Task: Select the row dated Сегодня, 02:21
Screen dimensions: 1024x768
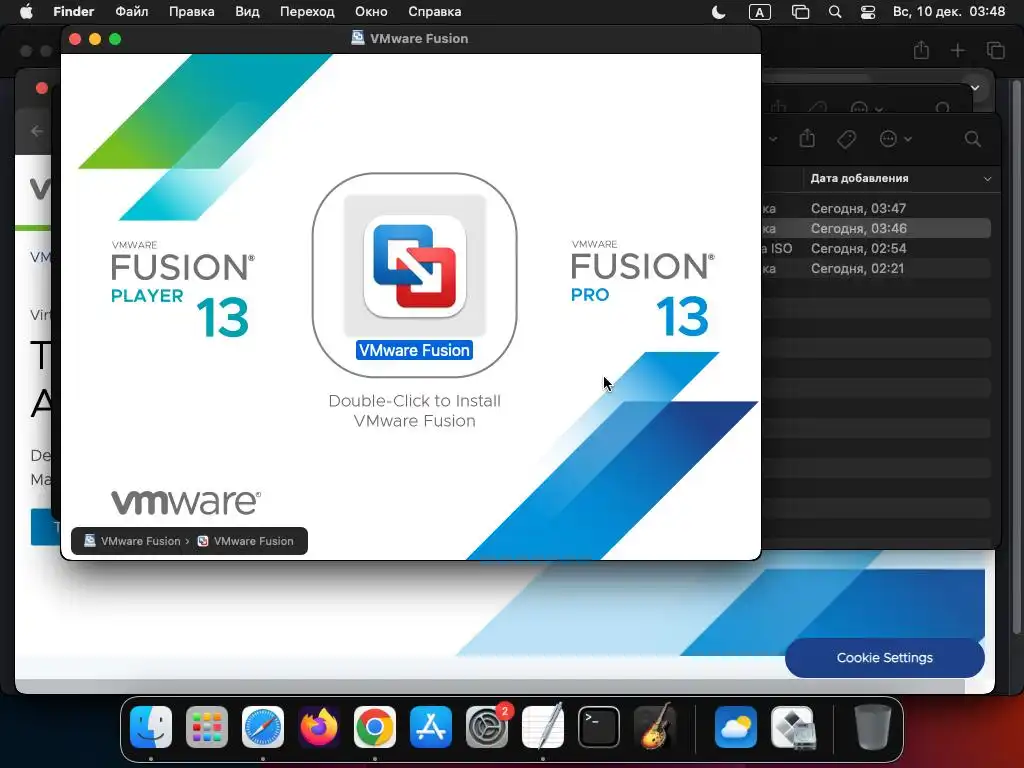Action: pyautogui.click(x=877, y=268)
